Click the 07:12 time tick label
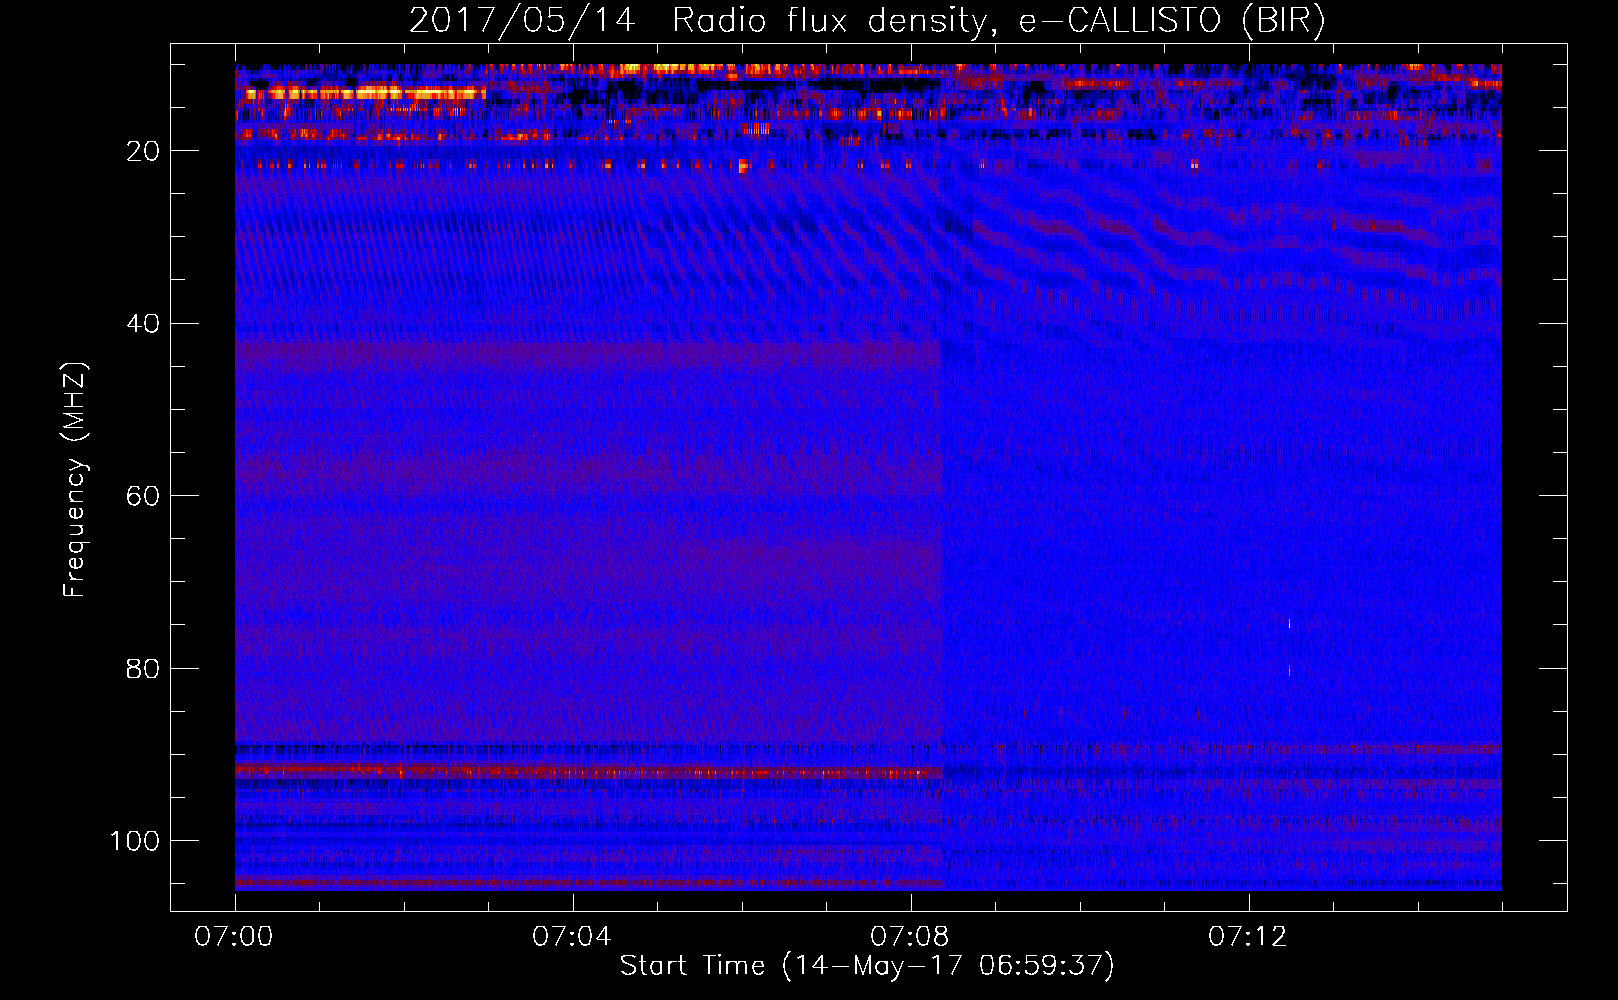The height and width of the screenshot is (1000, 1618). coord(1248,937)
